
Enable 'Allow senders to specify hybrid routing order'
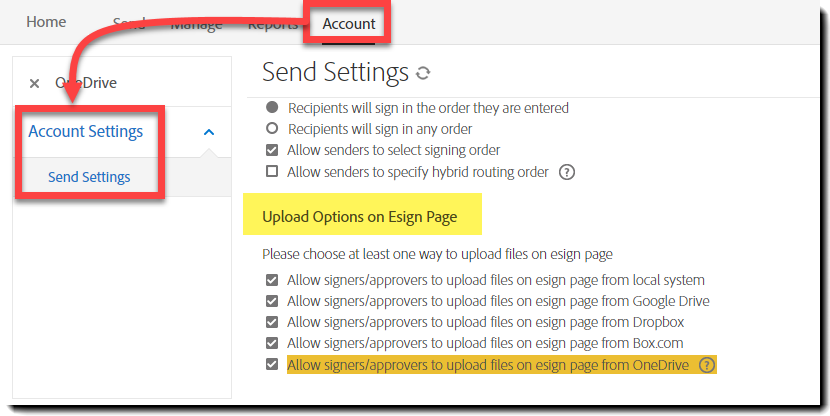[x=271, y=172]
